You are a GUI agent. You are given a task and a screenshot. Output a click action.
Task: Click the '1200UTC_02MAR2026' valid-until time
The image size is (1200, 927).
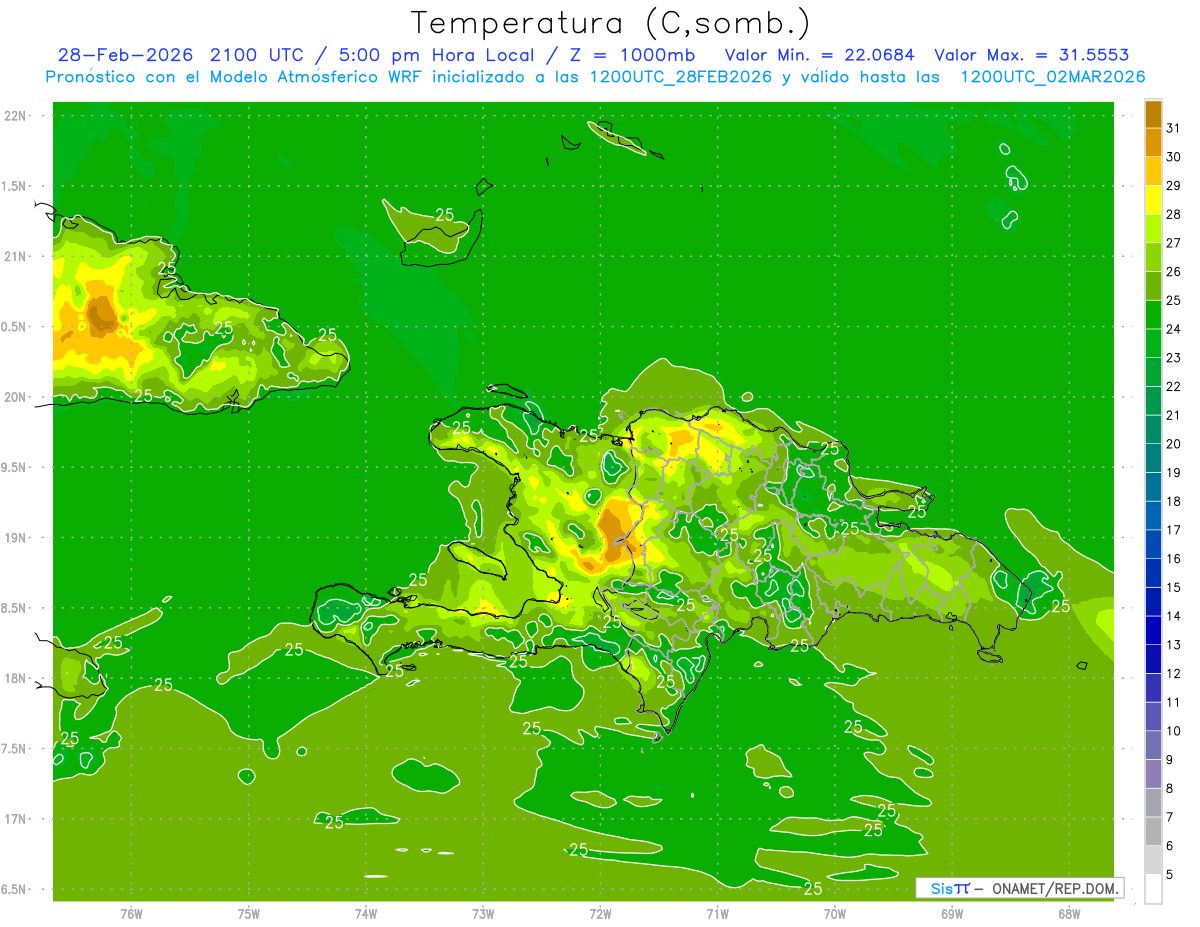[x=1053, y=77]
